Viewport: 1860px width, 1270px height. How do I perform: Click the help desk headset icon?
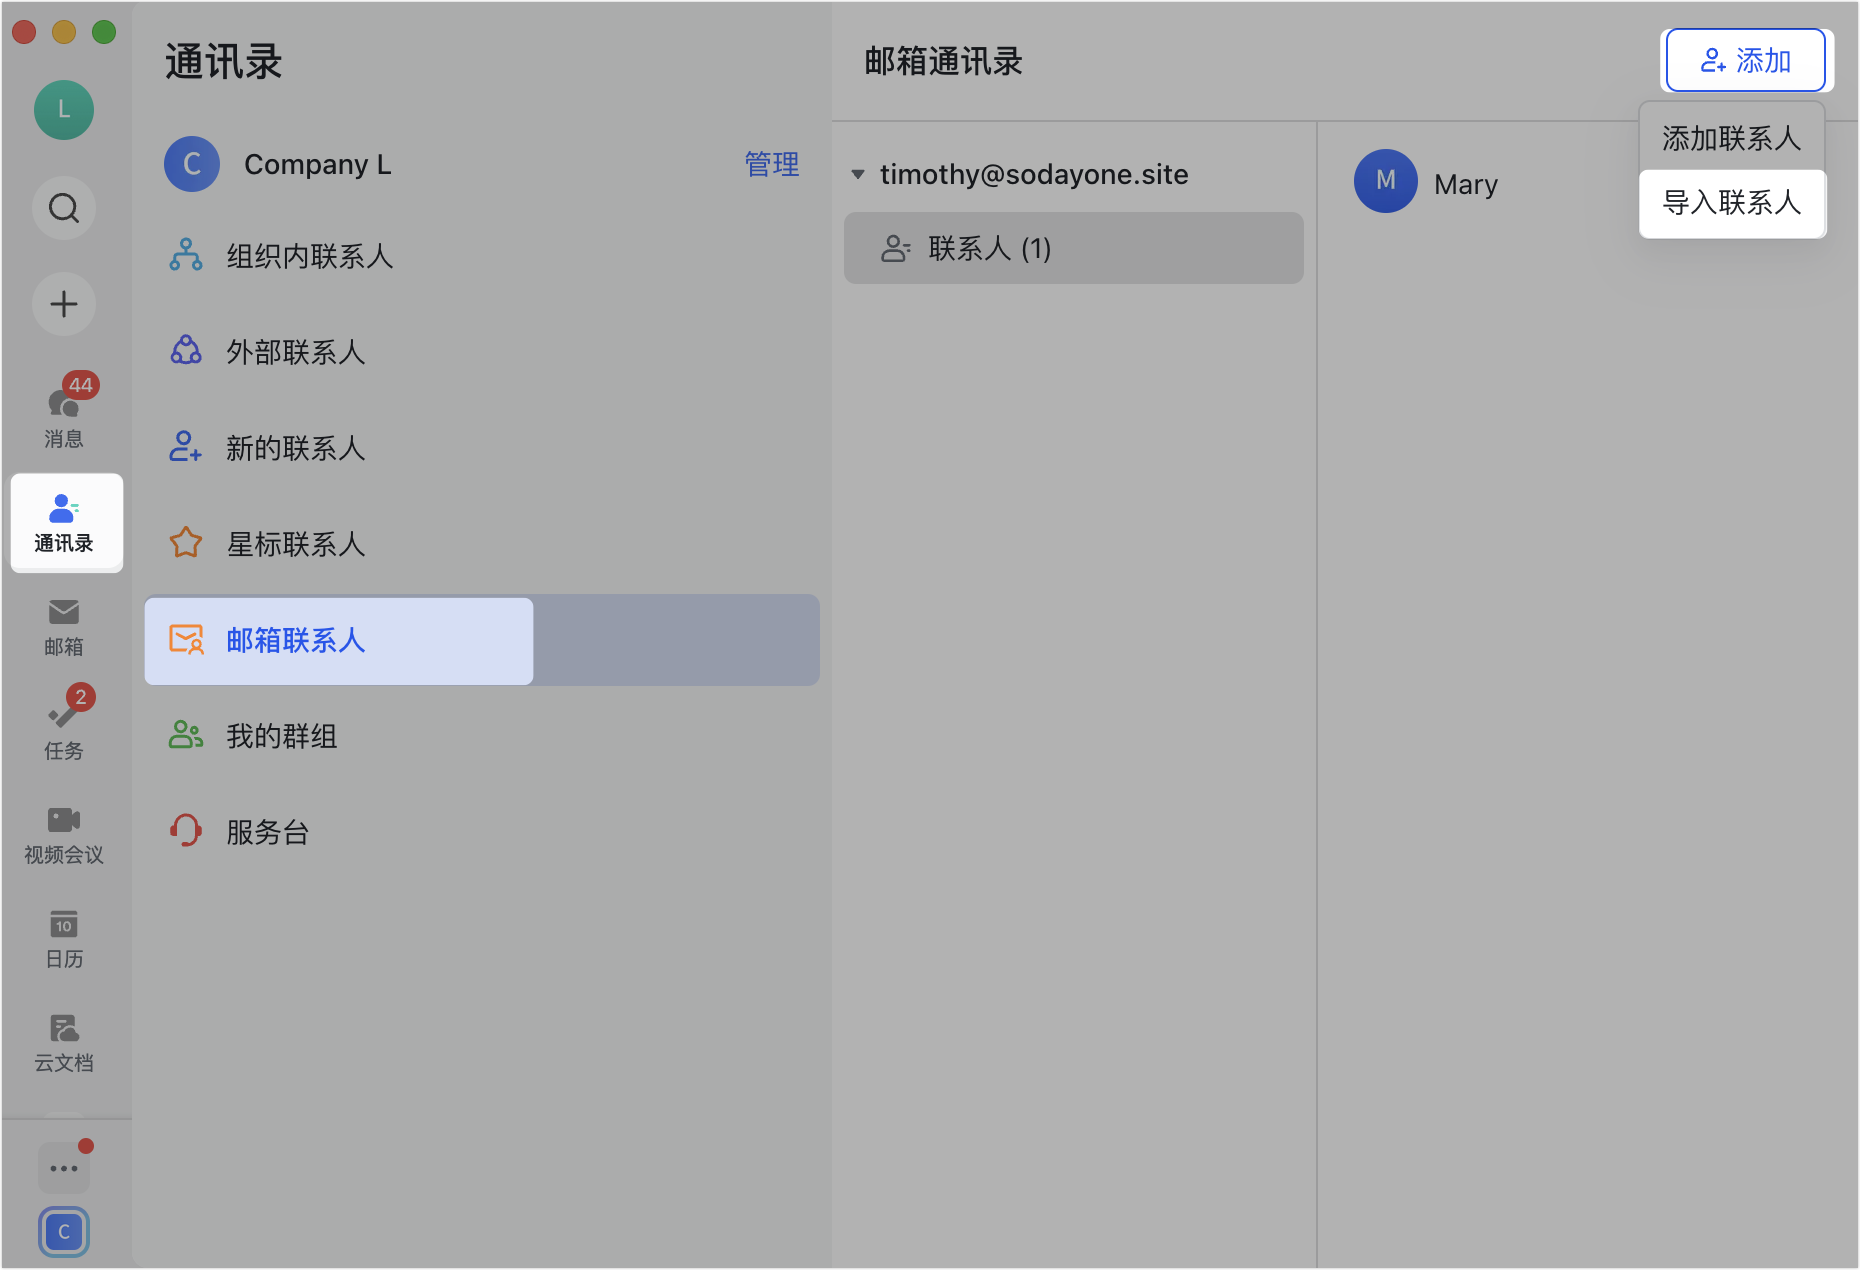pyautogui.click(x=186, y=831)
